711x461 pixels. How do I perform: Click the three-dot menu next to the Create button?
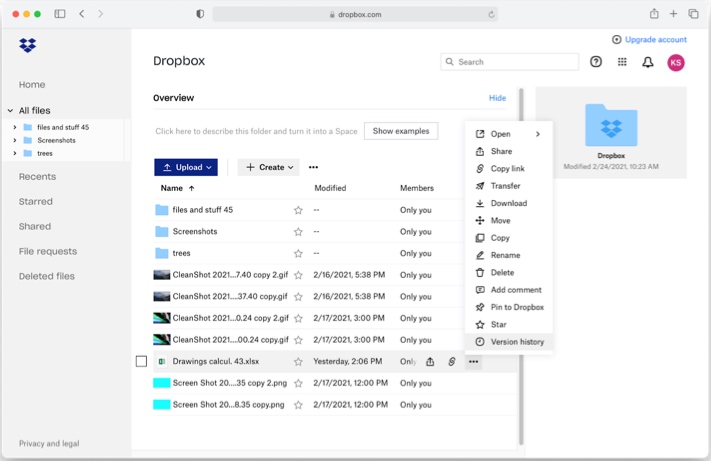coord(313,167)
